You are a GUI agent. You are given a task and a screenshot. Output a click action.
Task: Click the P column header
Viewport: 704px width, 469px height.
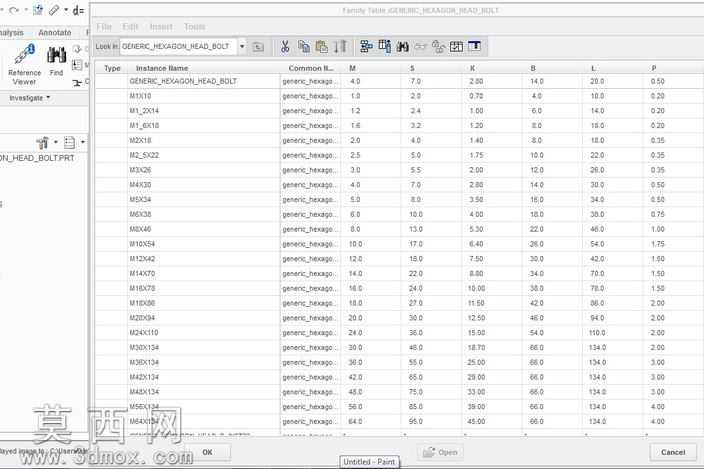tap(654, 68)
